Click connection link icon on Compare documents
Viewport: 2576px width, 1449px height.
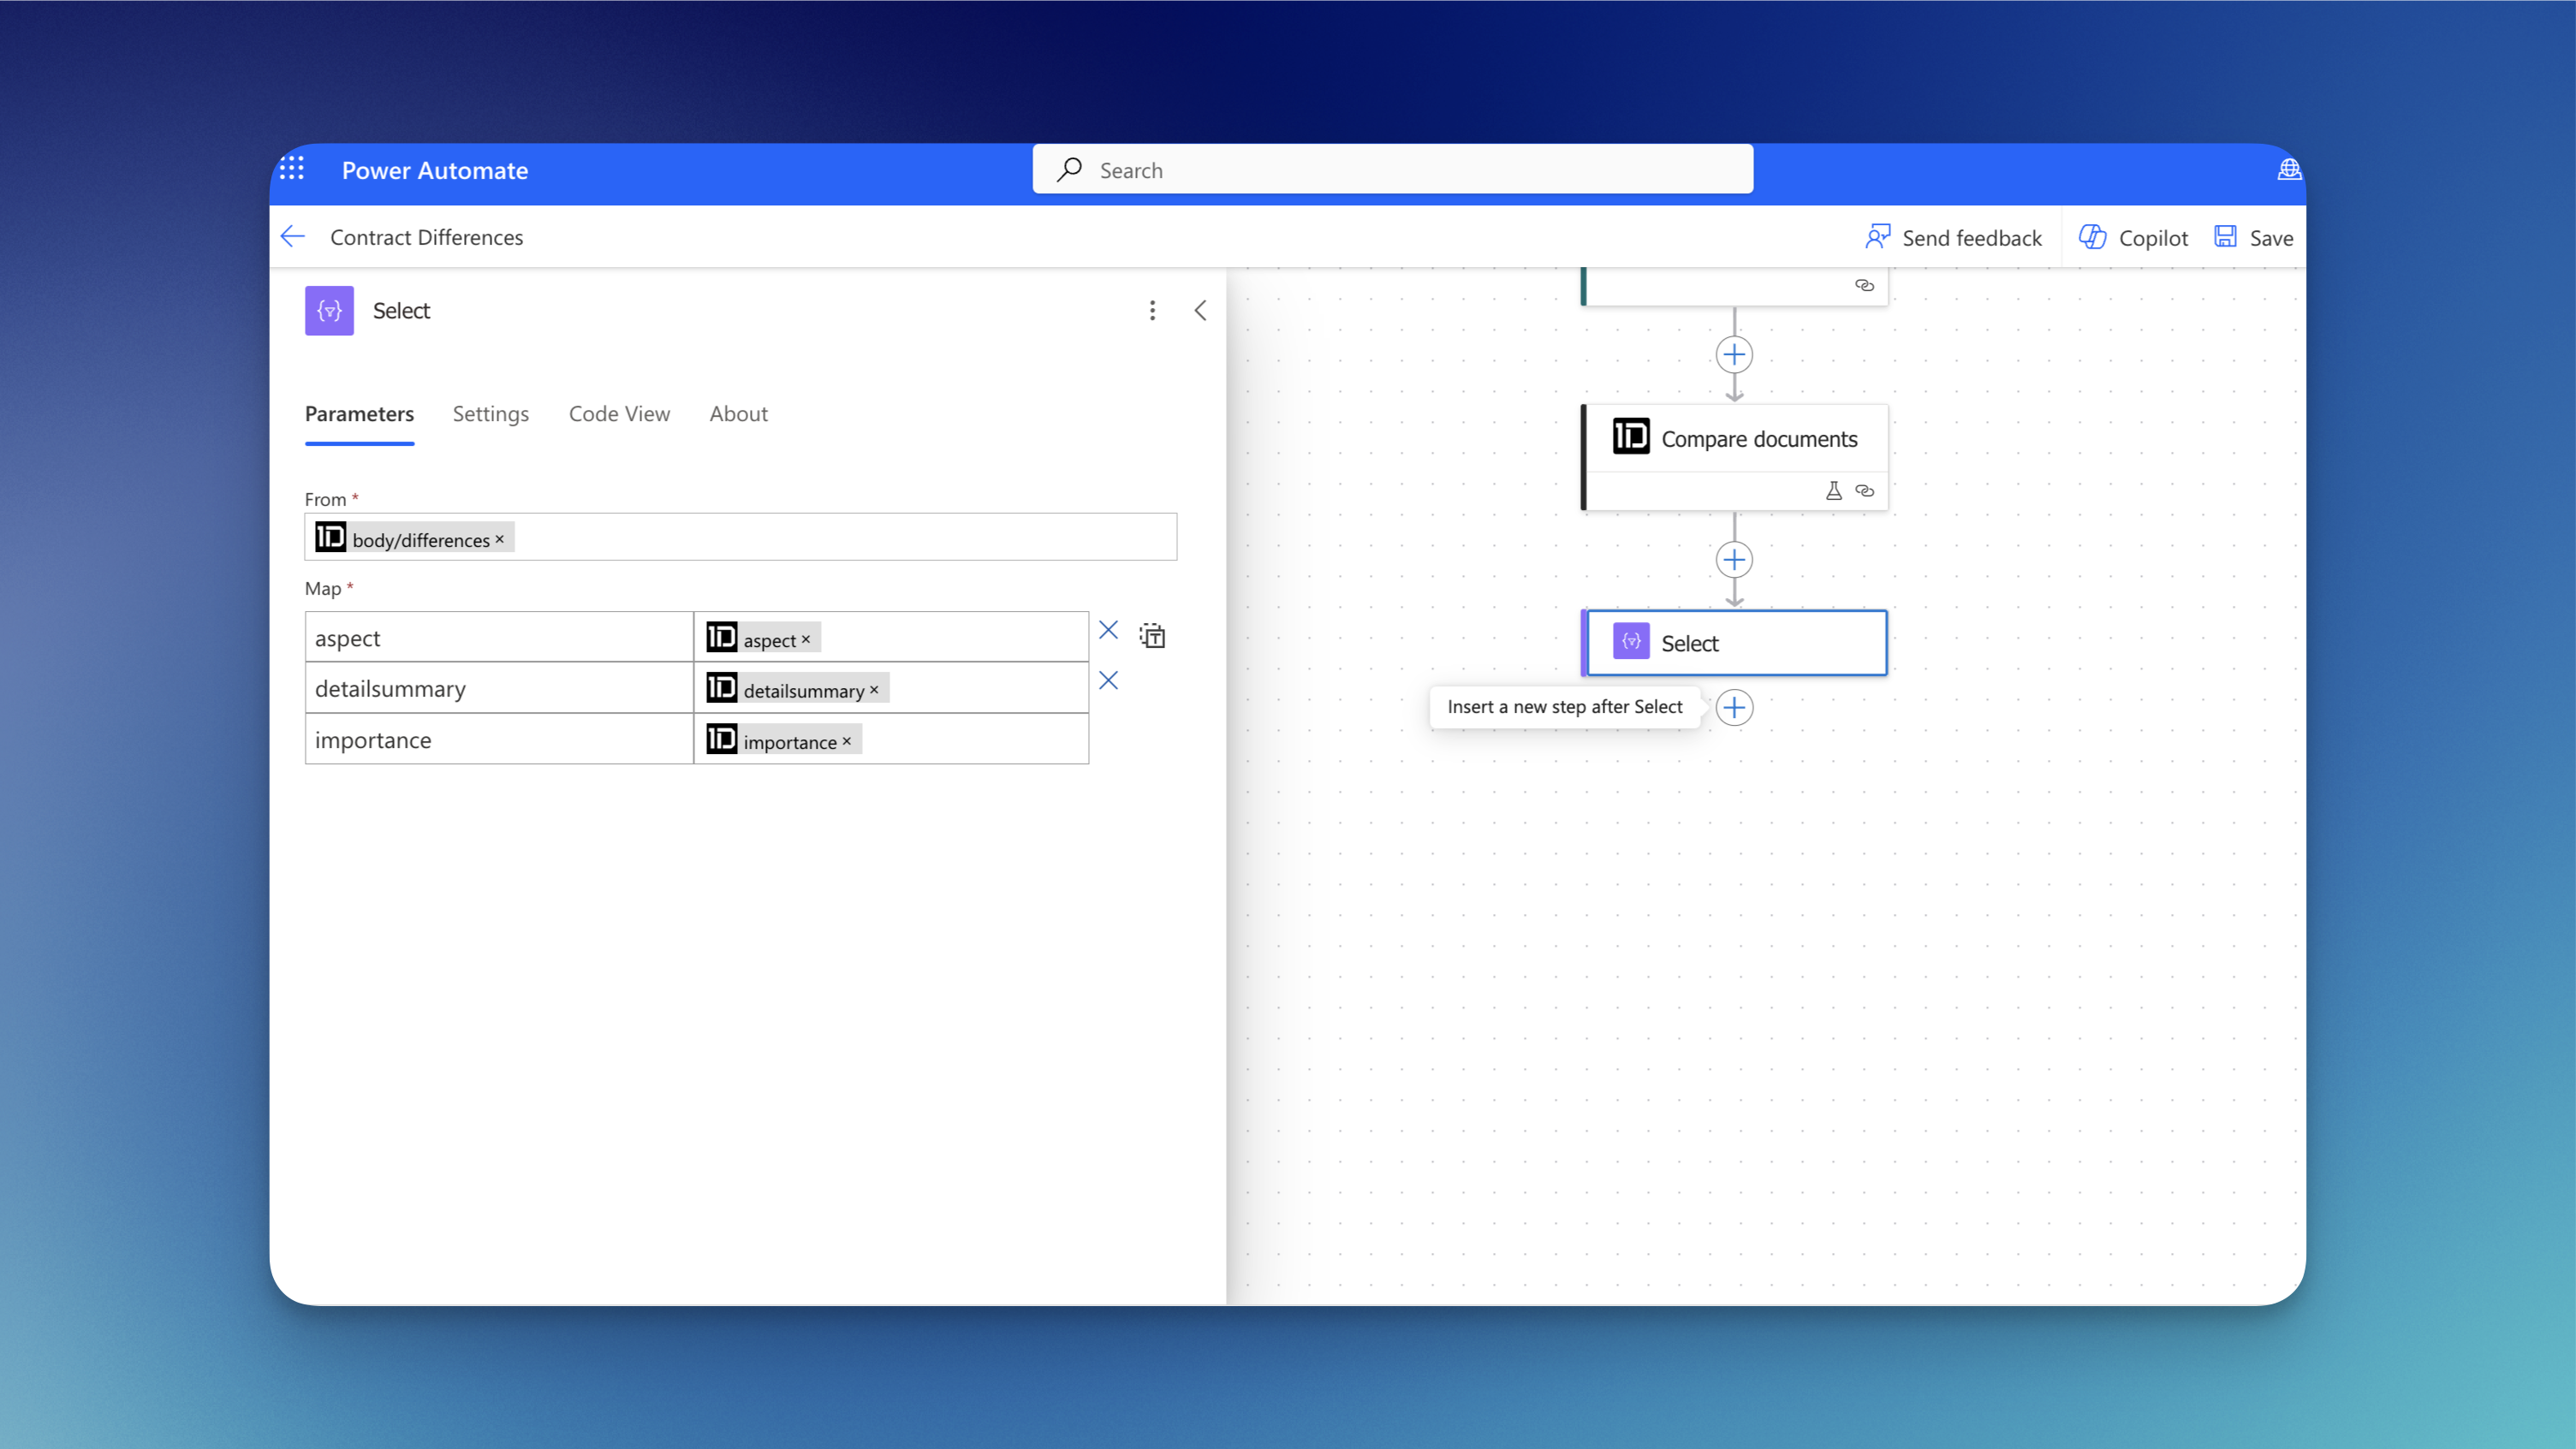coord(1864,491)
